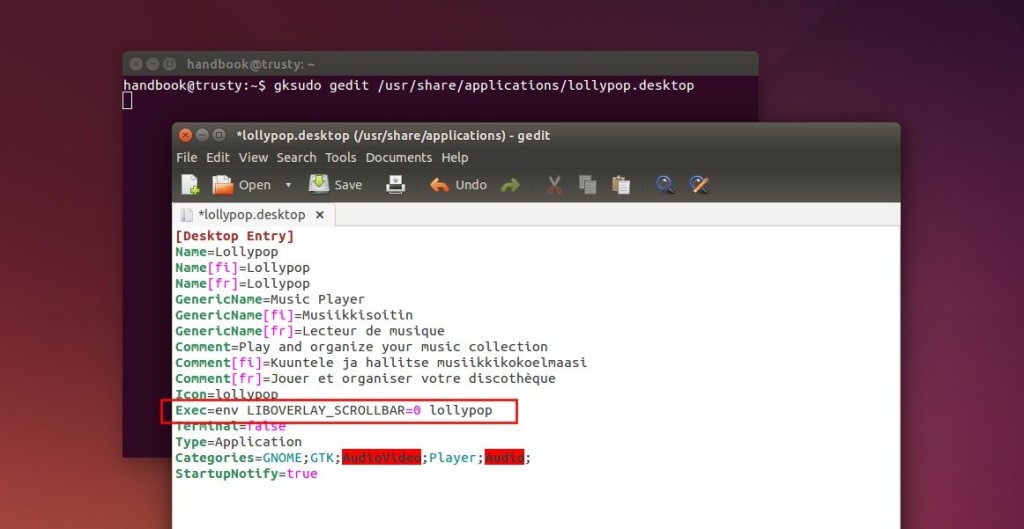
Task: Click the Jouer et organiser line
Action: pos(365,378)
